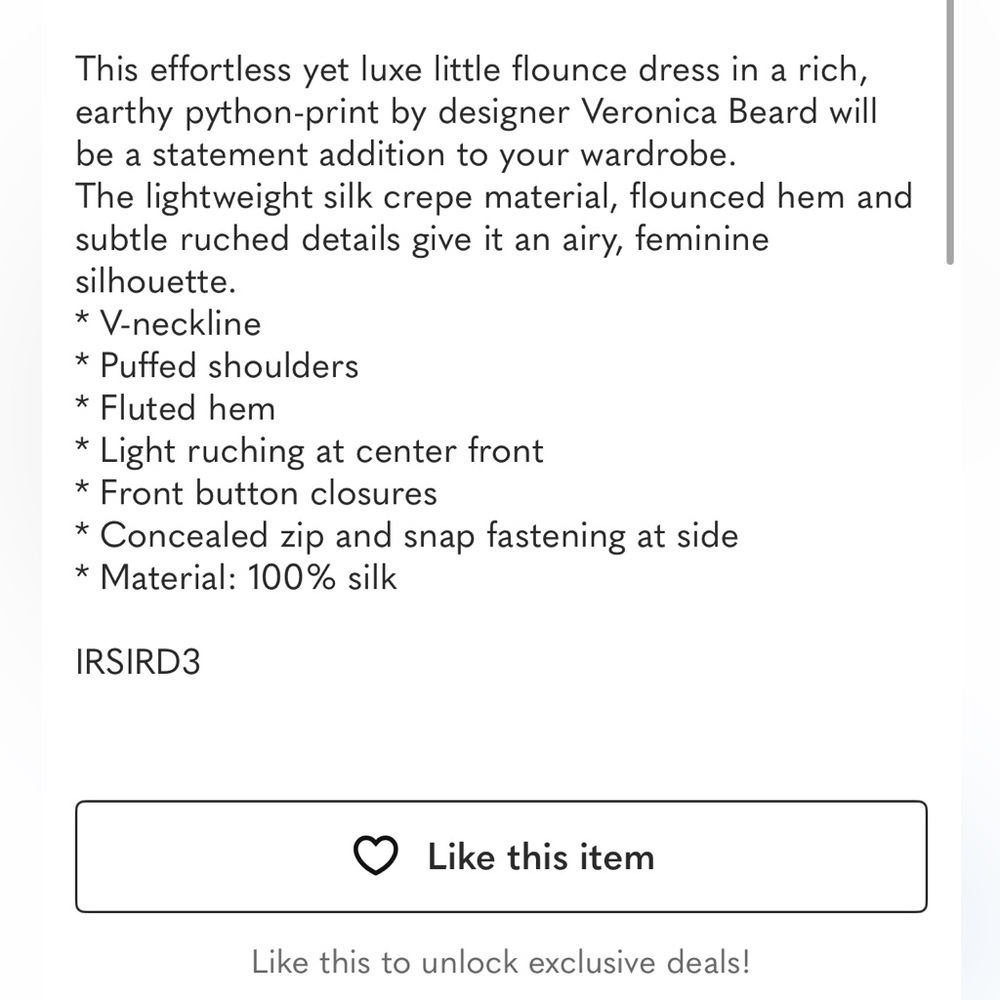1000x1000 pixels.
Task: Select the "Material: 100% silk" line
Action: [236, 578]
